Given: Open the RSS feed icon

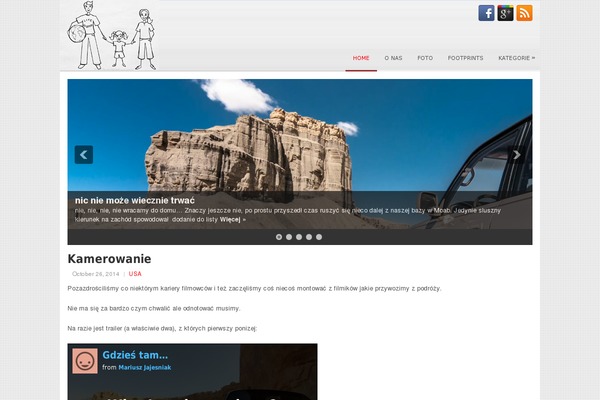Looking at the screenshot, I should point(525,13).
